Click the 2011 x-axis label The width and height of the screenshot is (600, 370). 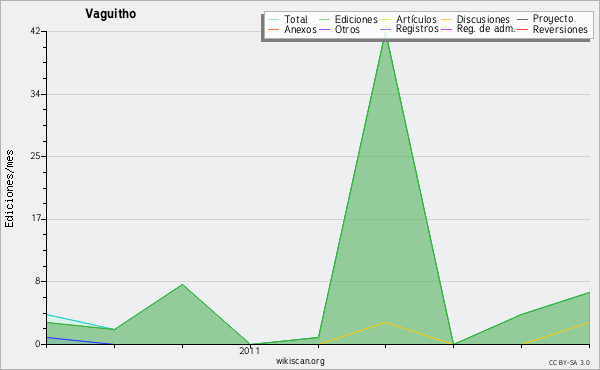click(249, 350)
